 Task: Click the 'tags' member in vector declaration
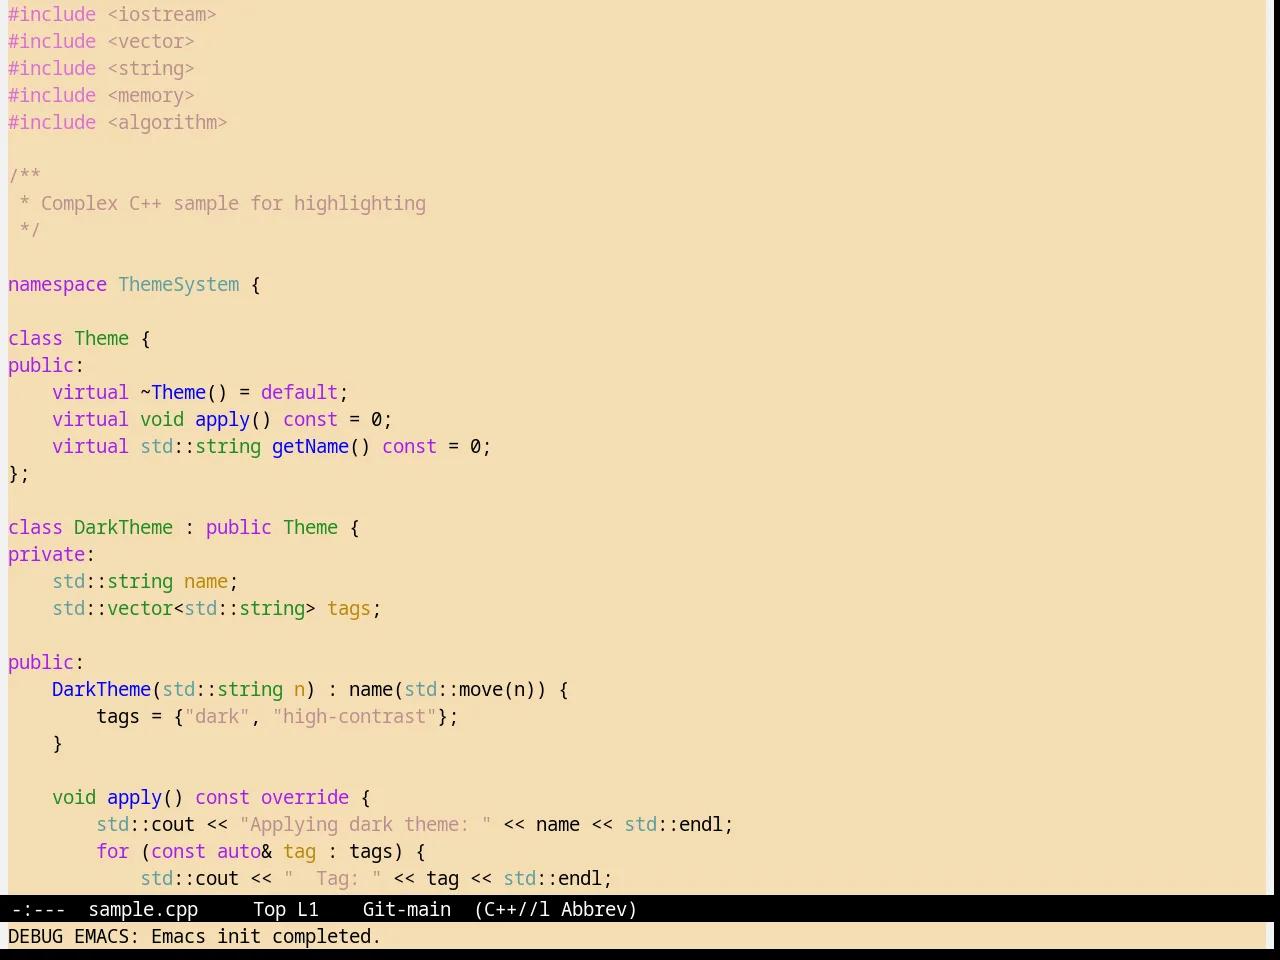click(x=349, y=608)
